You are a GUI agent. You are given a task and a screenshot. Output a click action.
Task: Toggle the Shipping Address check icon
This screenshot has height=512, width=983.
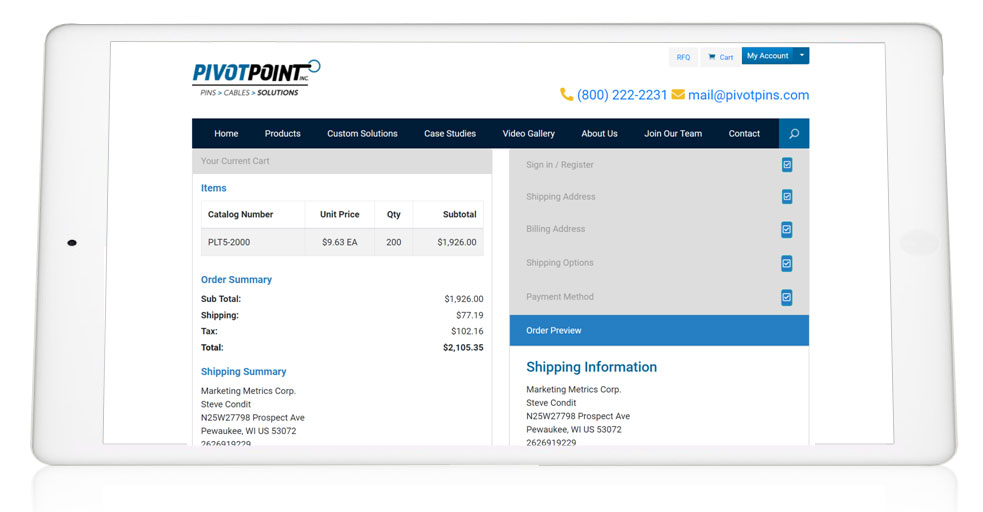(787, 197)
